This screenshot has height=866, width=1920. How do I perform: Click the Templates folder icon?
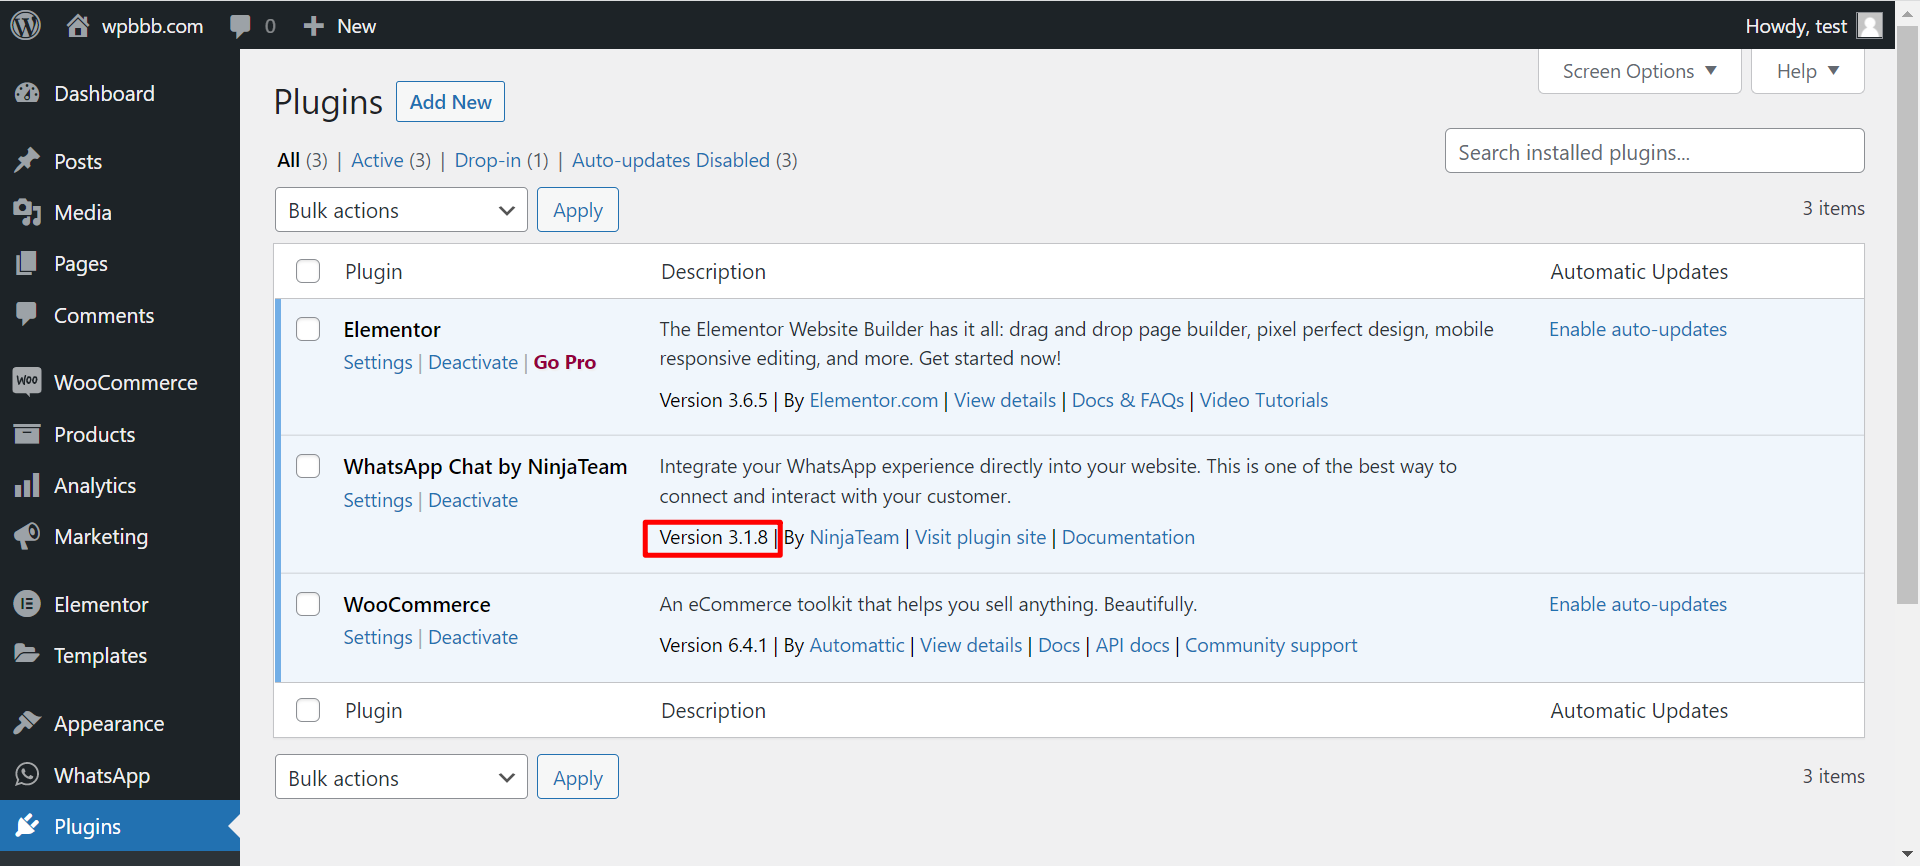coord(27,655)
